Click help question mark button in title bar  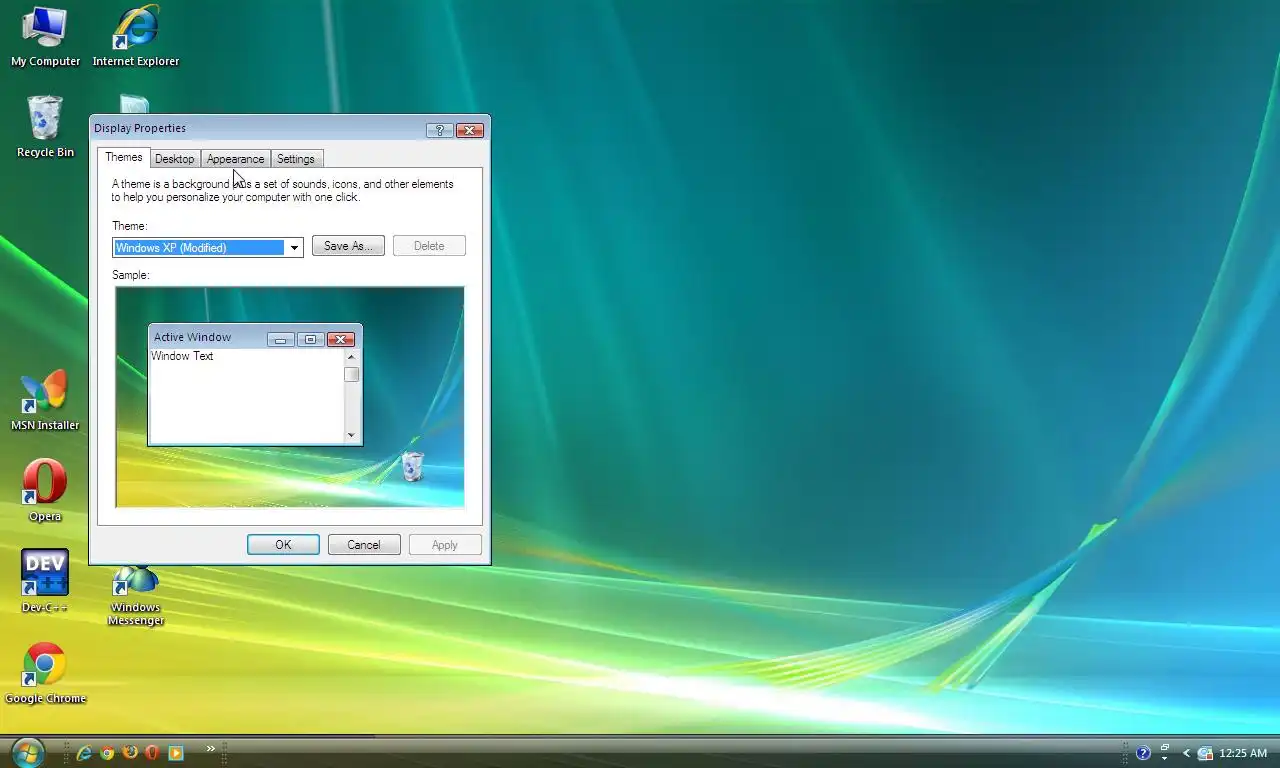440,130
